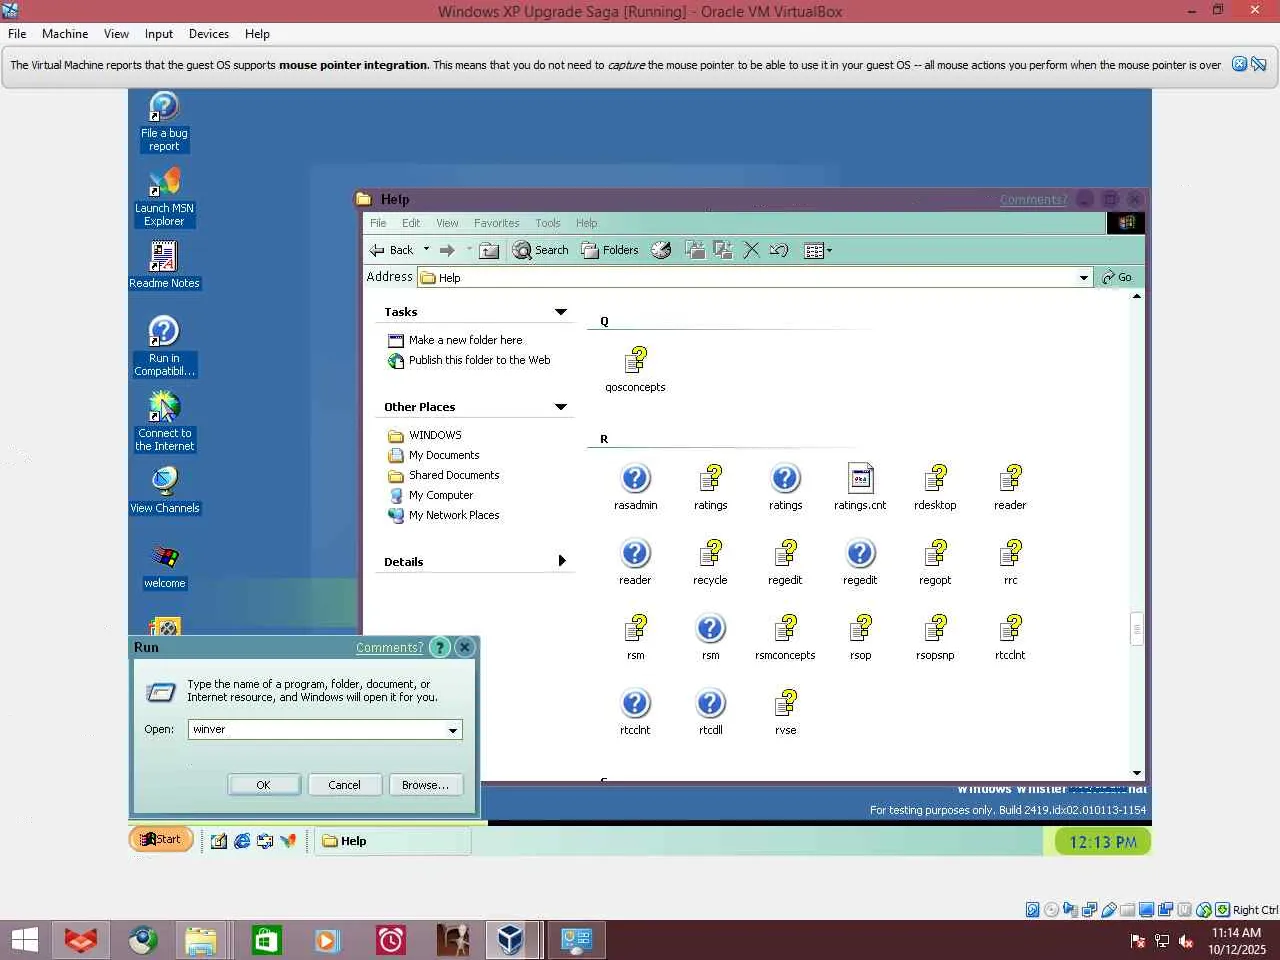1280x960 pixels.
Task: Click Internet Explorer quick launch icon
Action: click(x=242, y=841)
